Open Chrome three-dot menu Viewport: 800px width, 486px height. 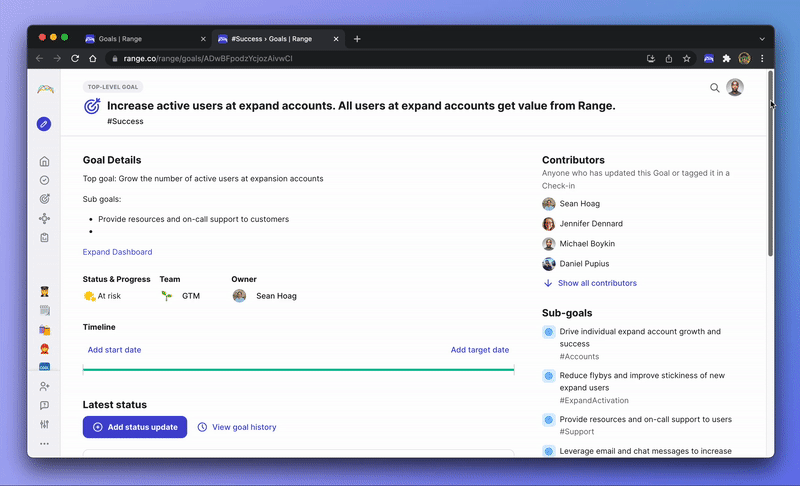pyautogui.click(x=762, y=59)
